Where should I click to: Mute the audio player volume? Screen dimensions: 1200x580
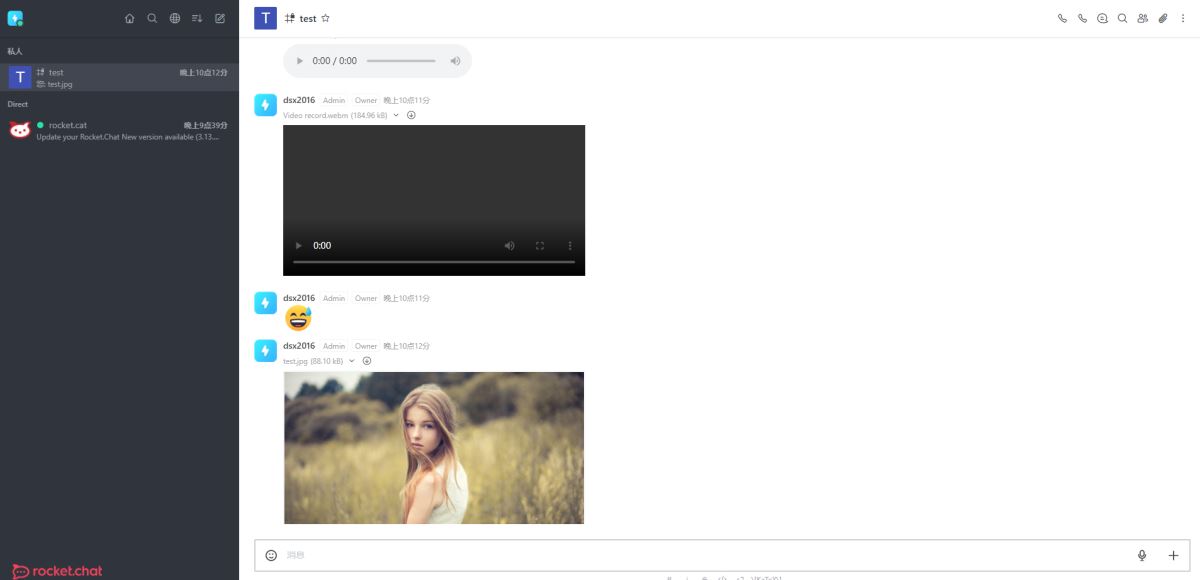tap(455, 61)
